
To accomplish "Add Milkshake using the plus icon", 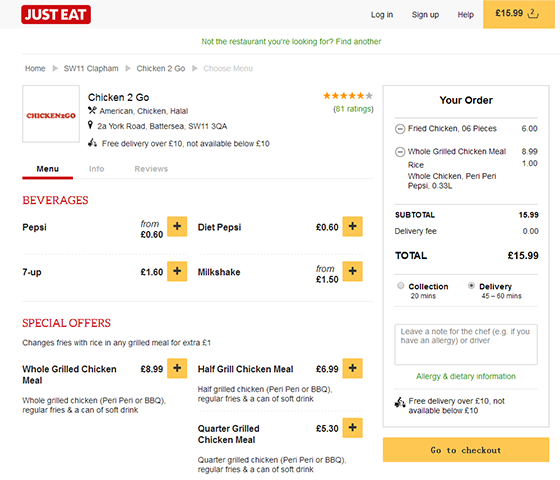I will [352, 271].
